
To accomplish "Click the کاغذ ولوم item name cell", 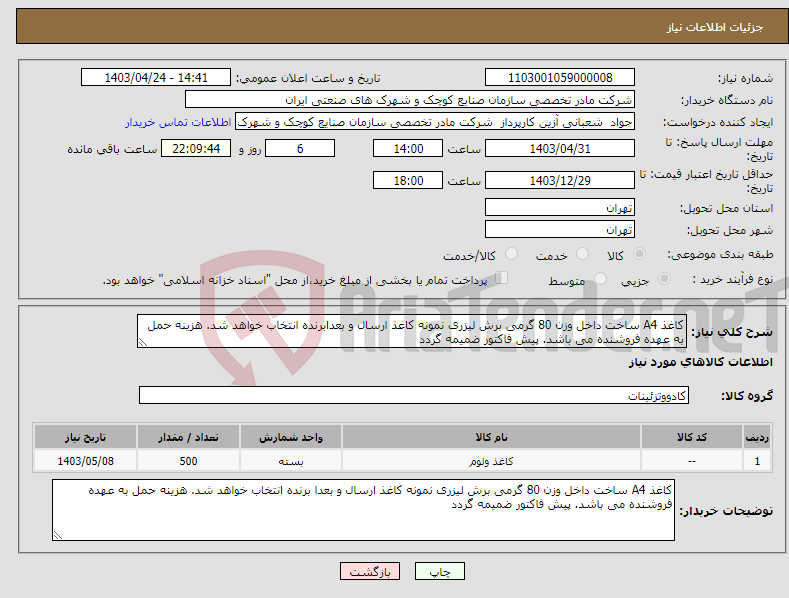I will tap(491, 461).
